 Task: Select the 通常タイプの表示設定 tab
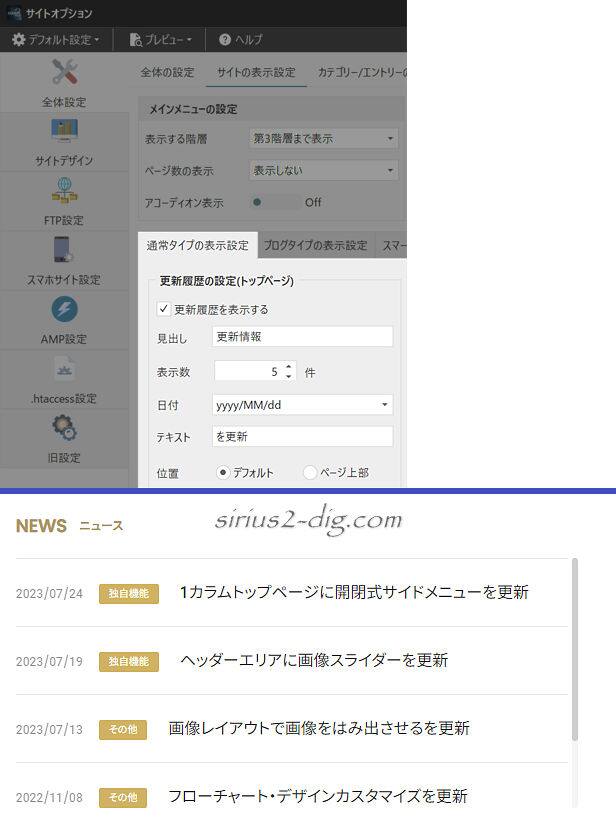pos(197,245)
